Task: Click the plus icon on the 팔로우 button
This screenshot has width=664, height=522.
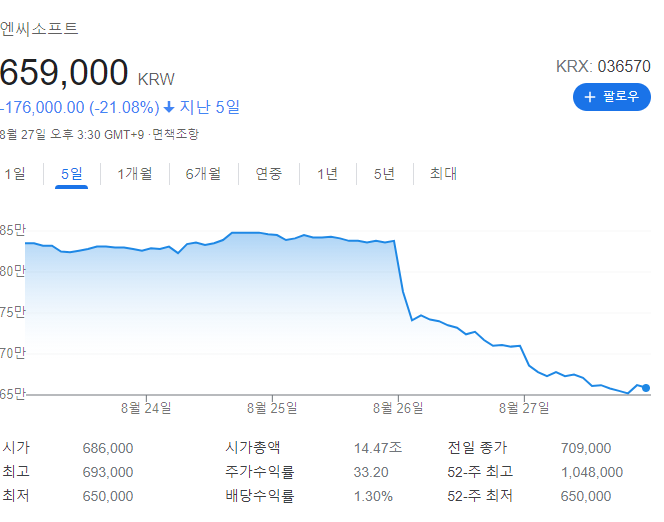Action: (590, 97)
